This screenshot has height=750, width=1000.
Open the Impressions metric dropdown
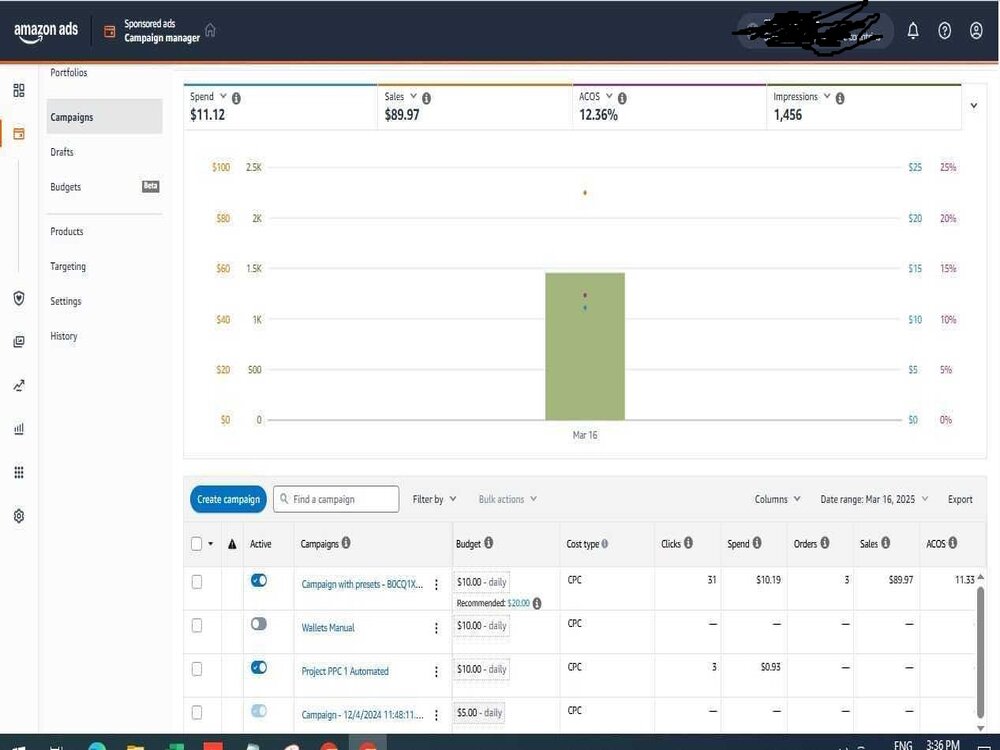(827, 96)
